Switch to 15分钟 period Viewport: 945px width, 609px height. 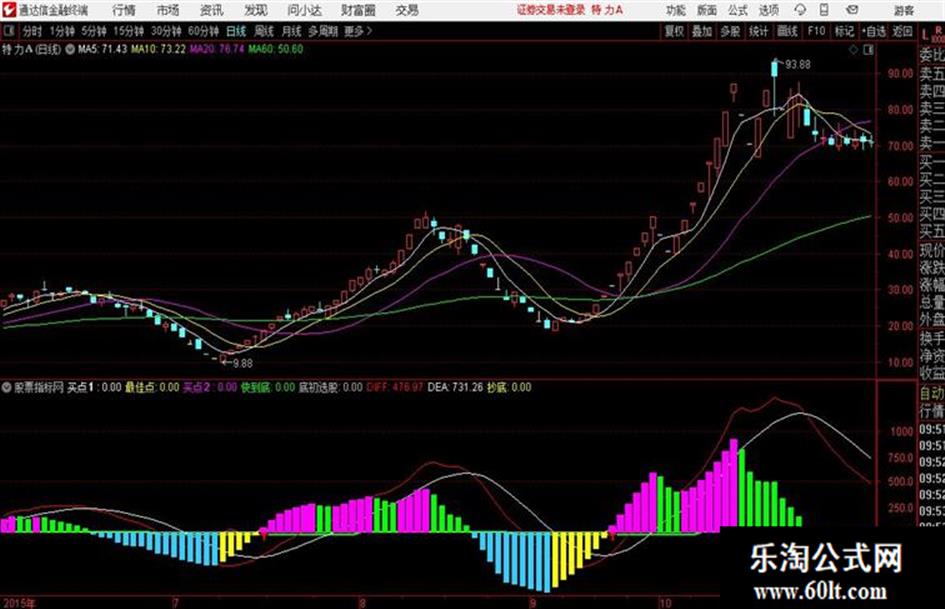point(128,31)
